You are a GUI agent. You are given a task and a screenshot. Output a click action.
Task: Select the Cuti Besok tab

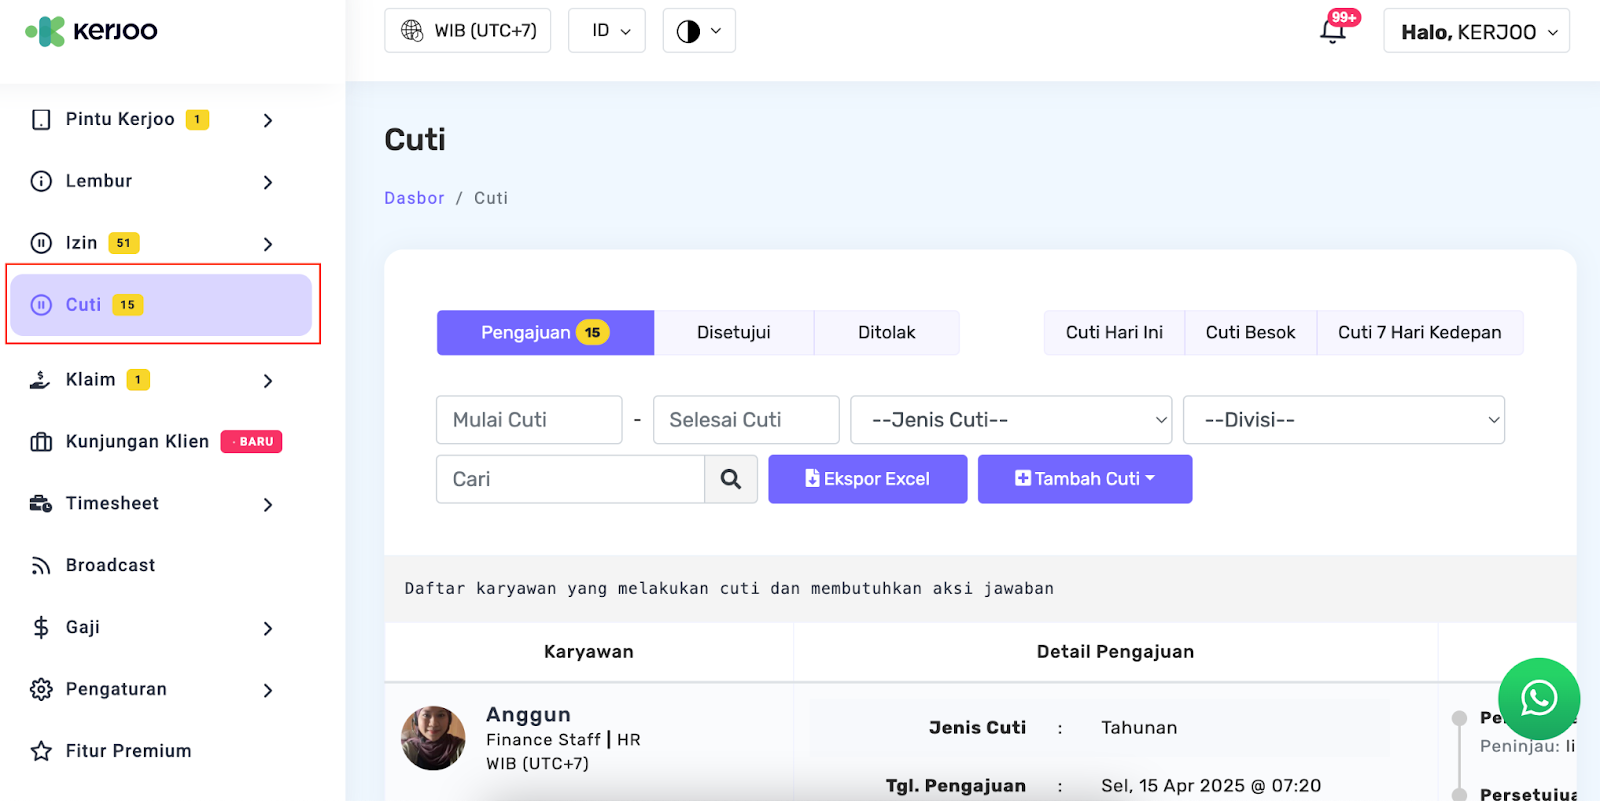[x=1250, y=333]
